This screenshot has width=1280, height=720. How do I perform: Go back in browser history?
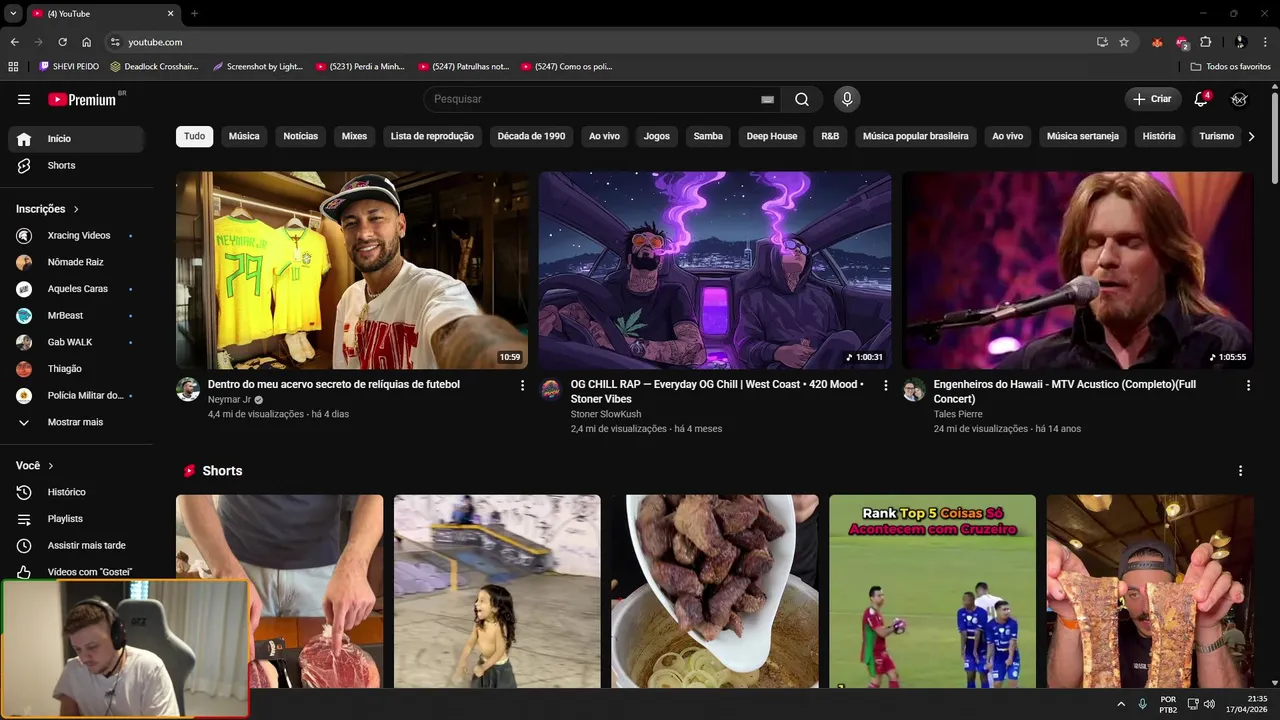point(14,42)
